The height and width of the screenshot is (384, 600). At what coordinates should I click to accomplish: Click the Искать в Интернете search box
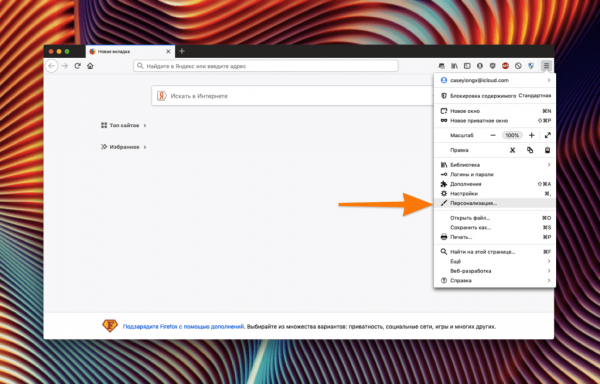pyautogui.click(x=293, y=96)
